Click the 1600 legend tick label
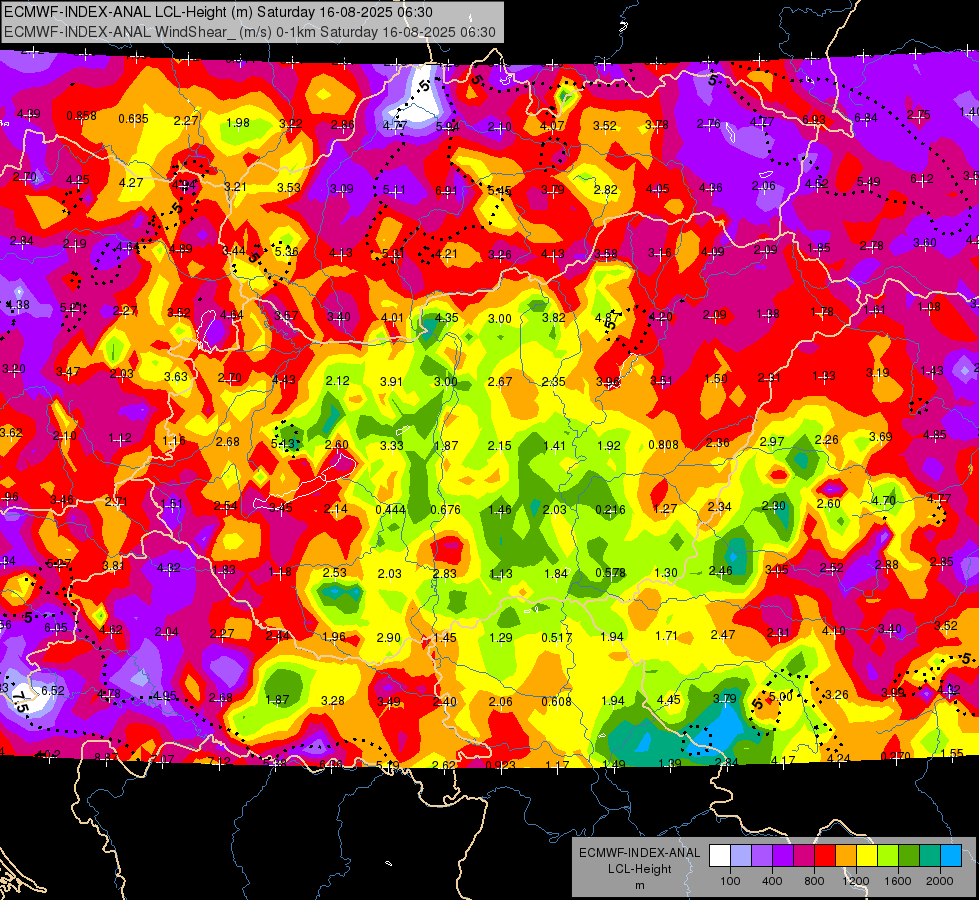This screenshot has height=900, width=979. [898, 881]
